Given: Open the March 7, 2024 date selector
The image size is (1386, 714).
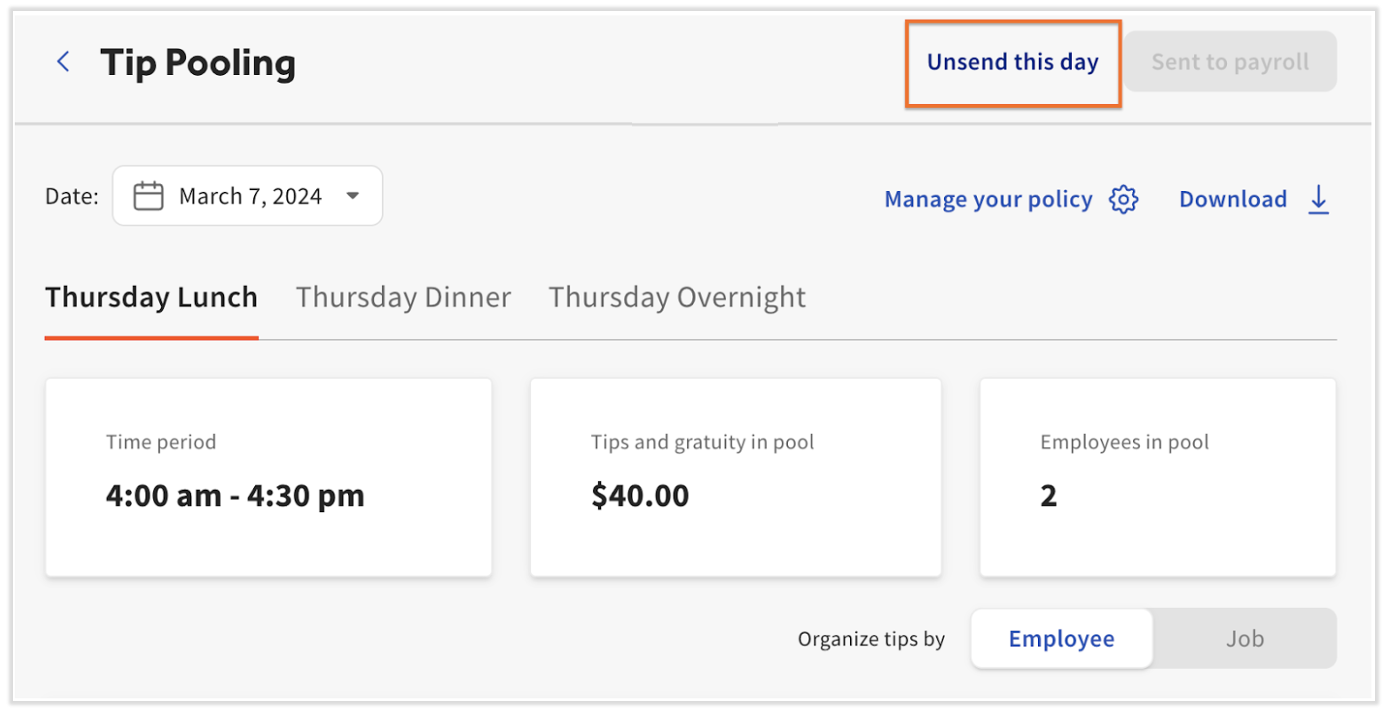Looking at the screenshot, I should tap(248, 196).
